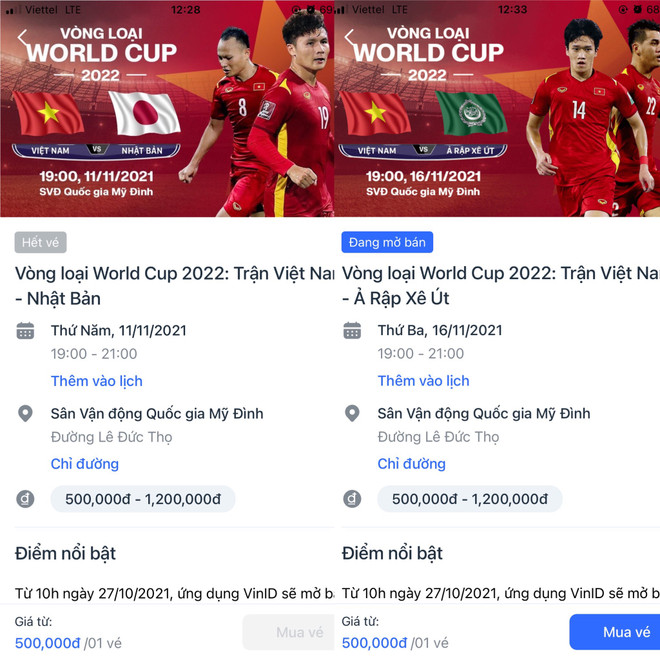
Task: Click the blue Mua vé button
Action: [615, 632]
